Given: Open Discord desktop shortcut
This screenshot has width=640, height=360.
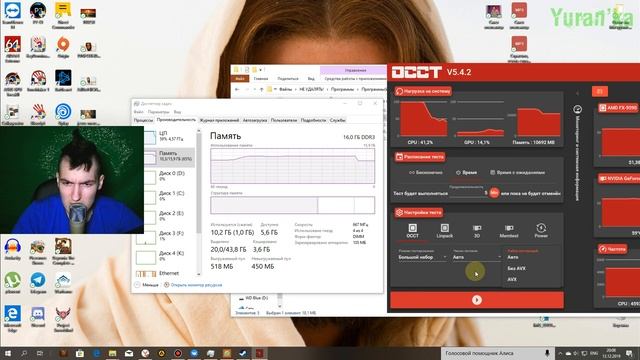Looking at the screenshot, I should coord(38,317).
